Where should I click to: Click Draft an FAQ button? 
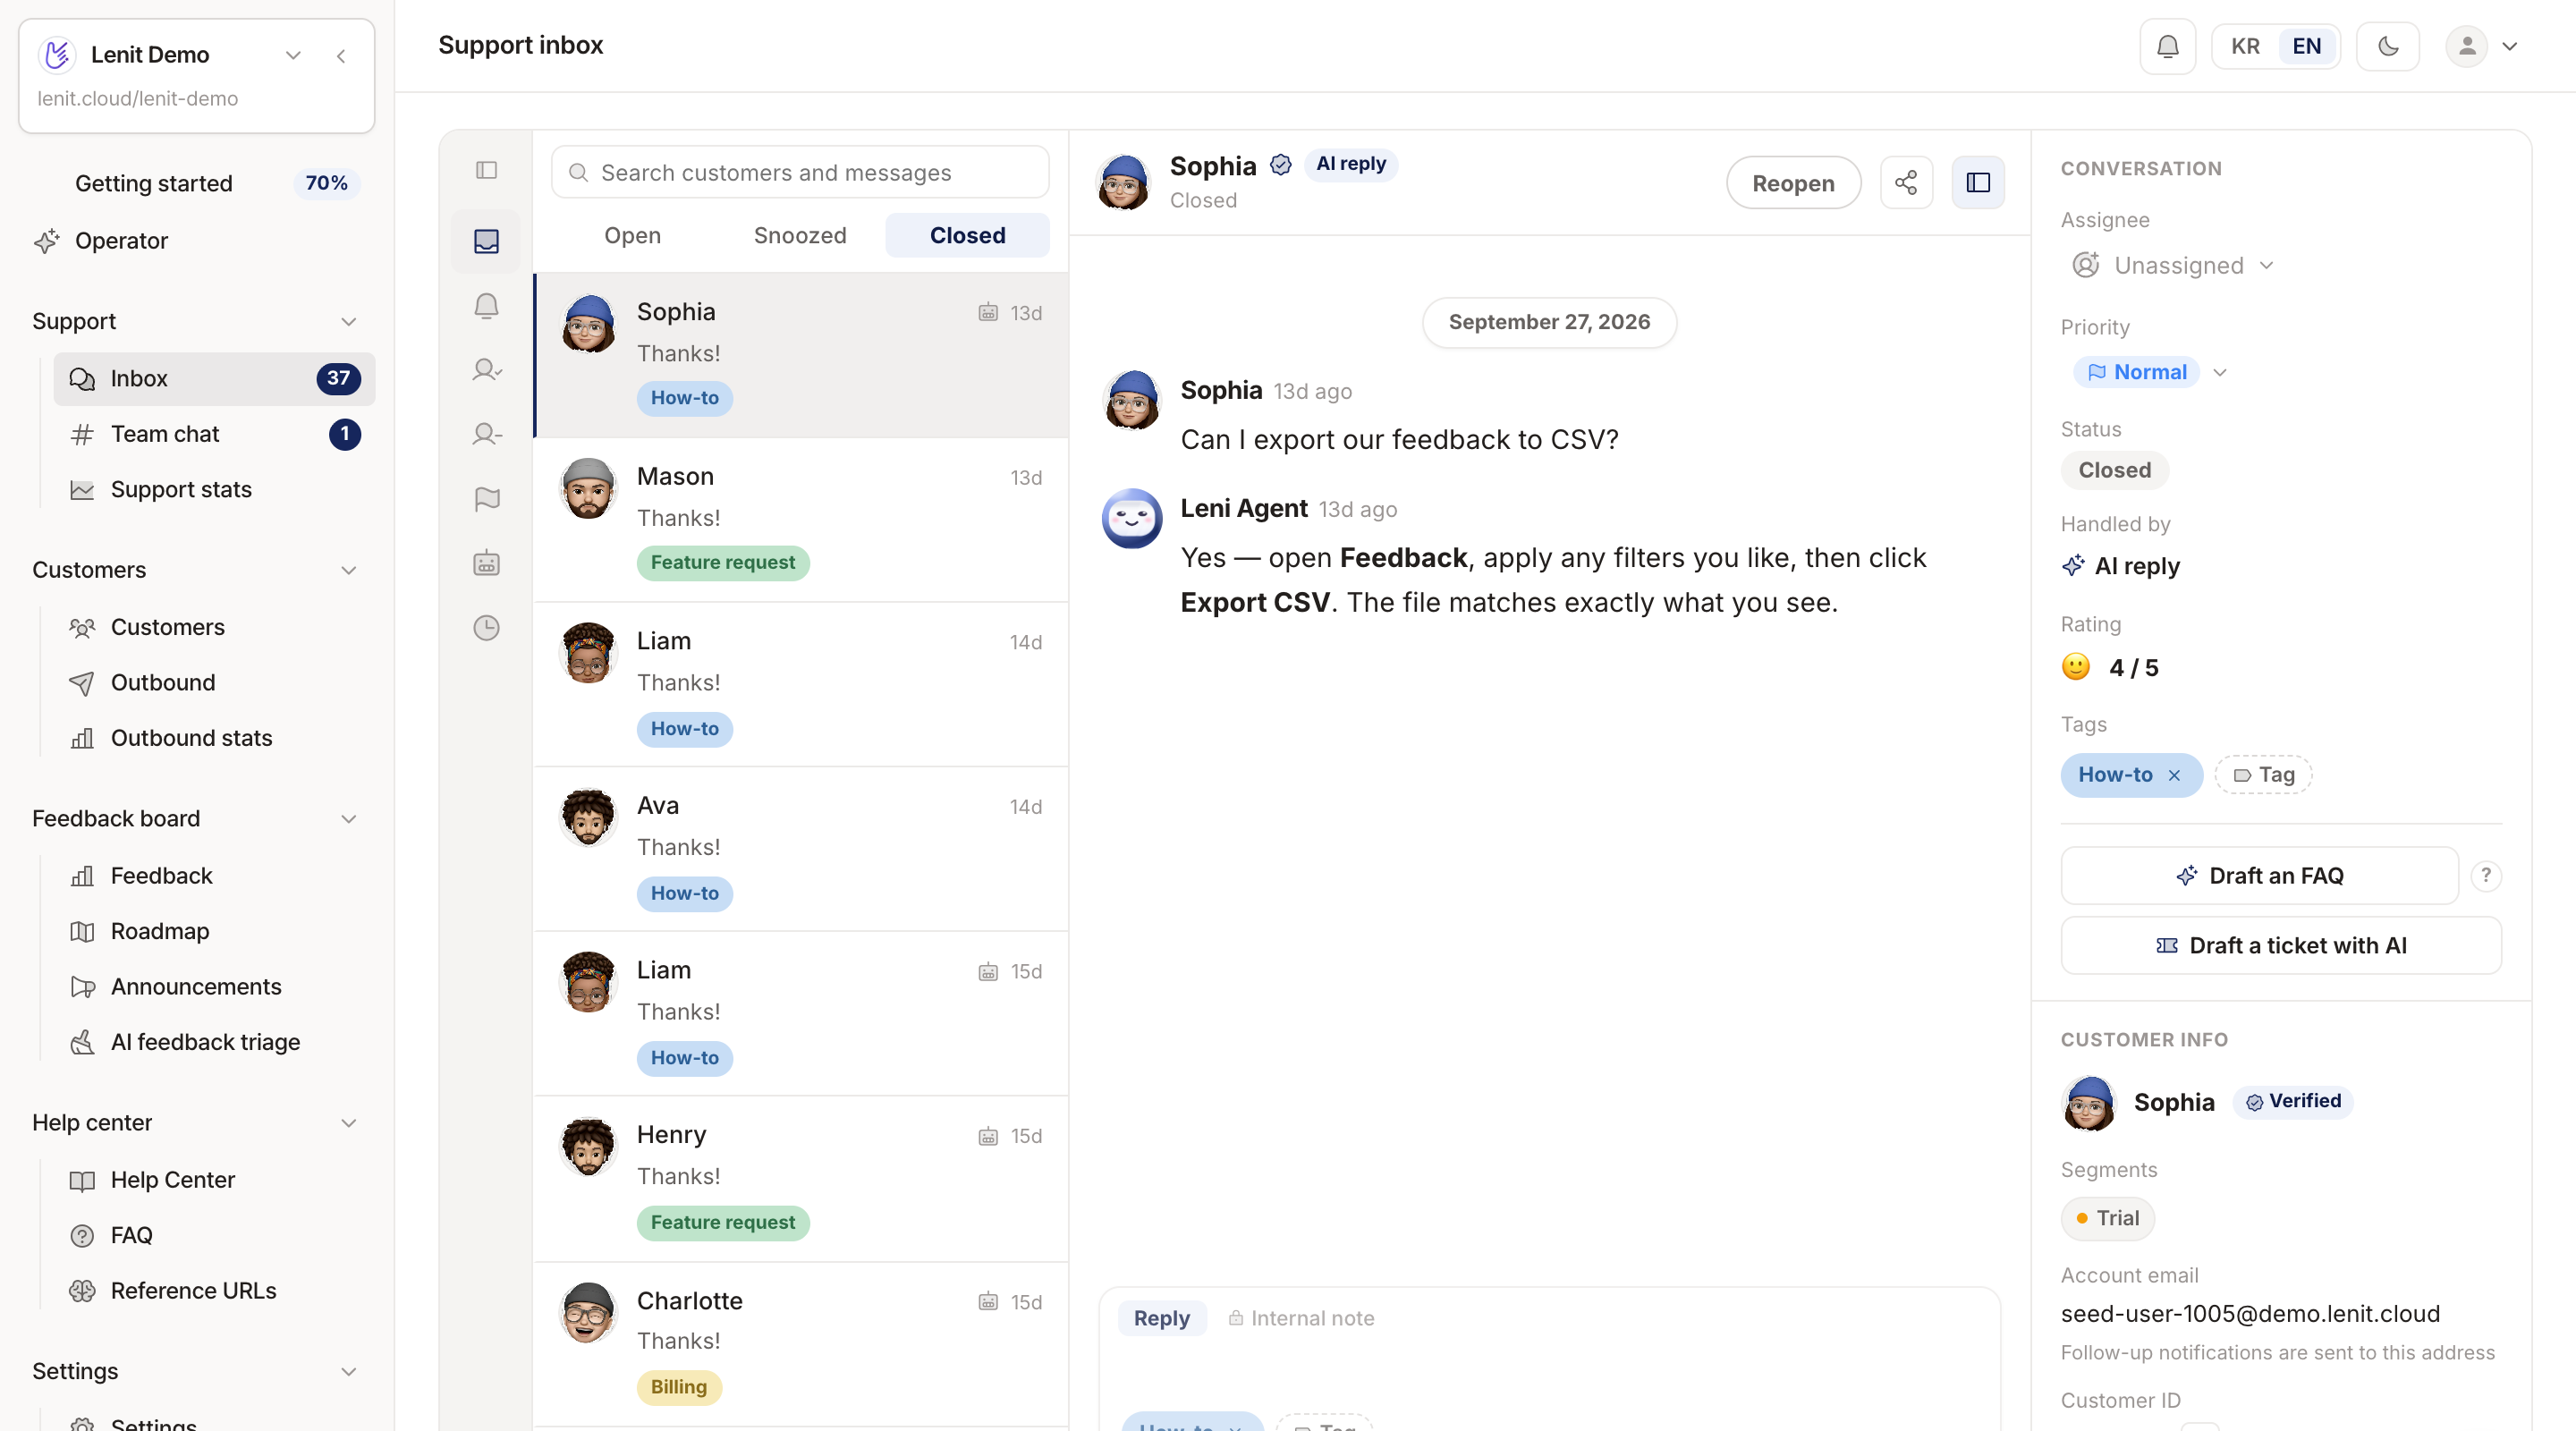click(2259, 876)
